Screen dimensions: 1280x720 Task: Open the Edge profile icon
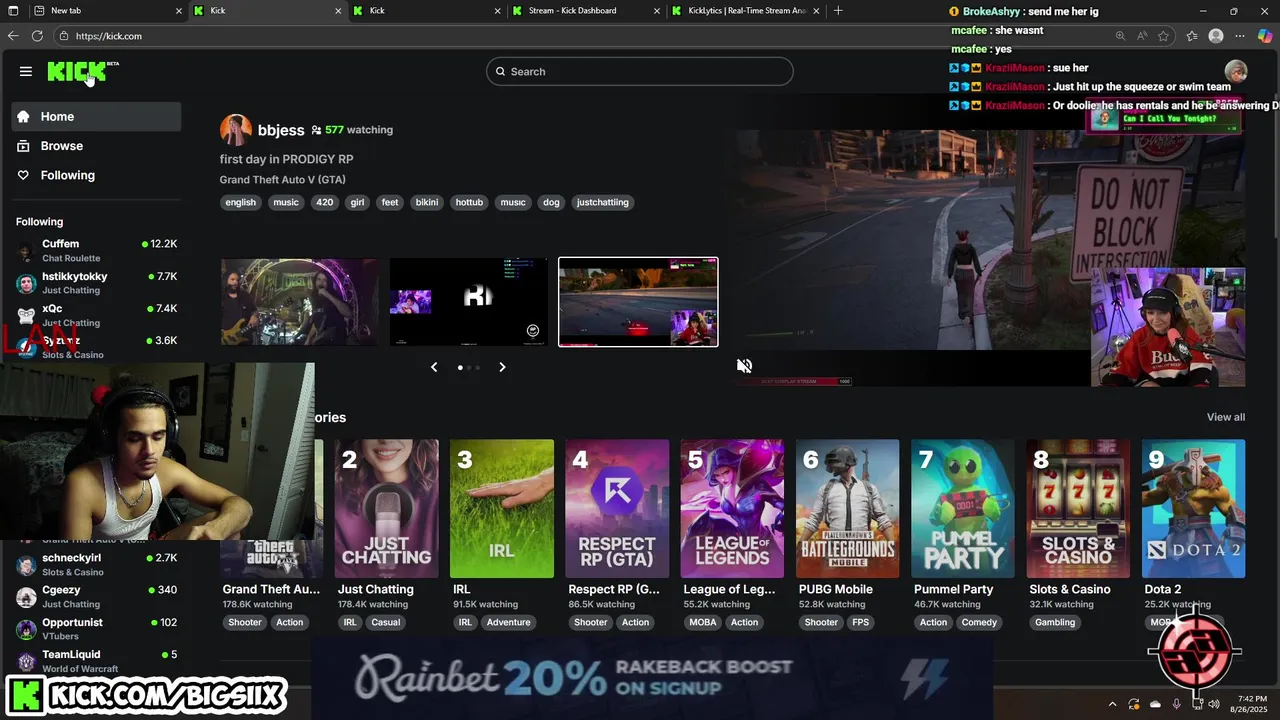pos(1216,36)
